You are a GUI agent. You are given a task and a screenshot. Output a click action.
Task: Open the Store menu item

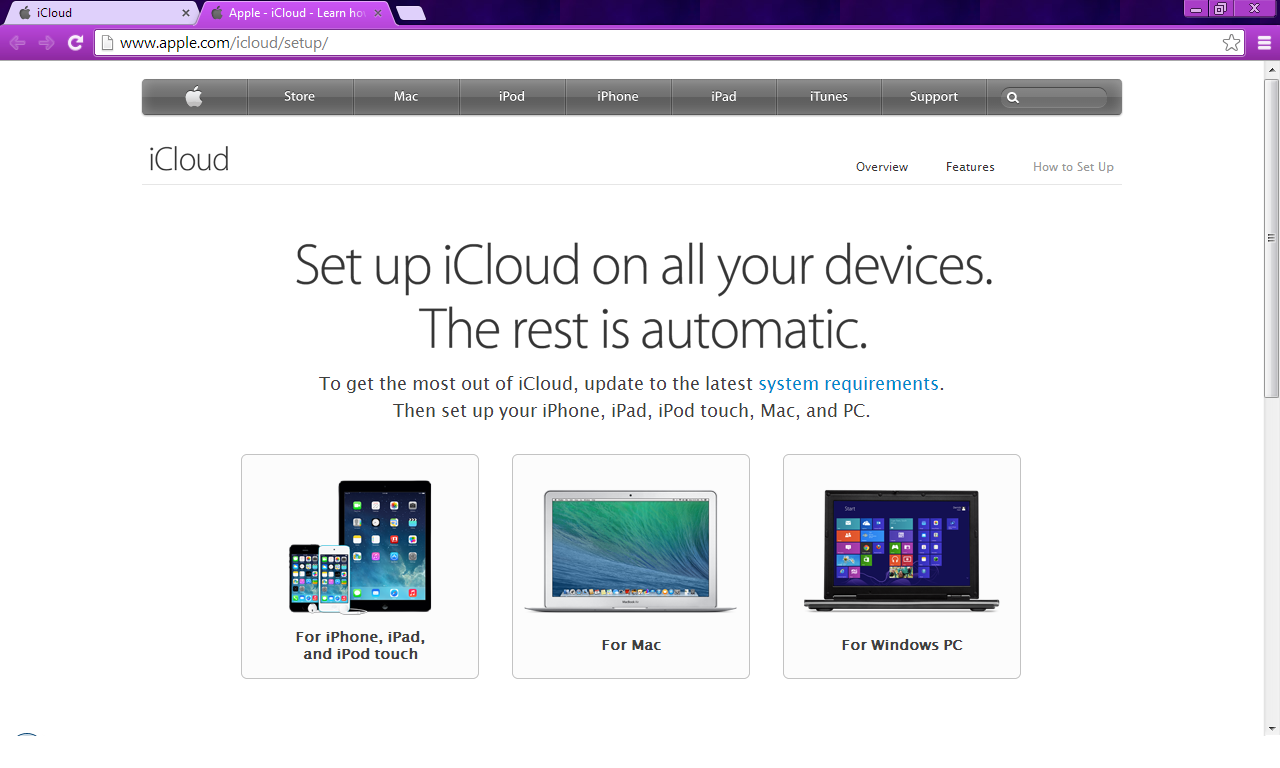point(299,97)
